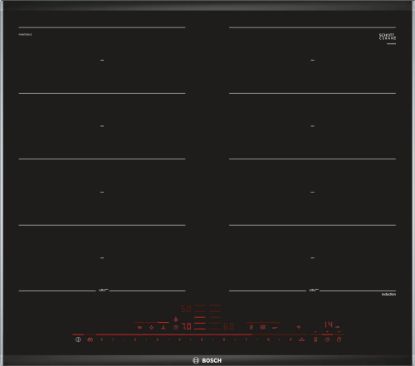Tap the icon immediately left of 3.0 display
415x366 pixels.
[175, 327]
